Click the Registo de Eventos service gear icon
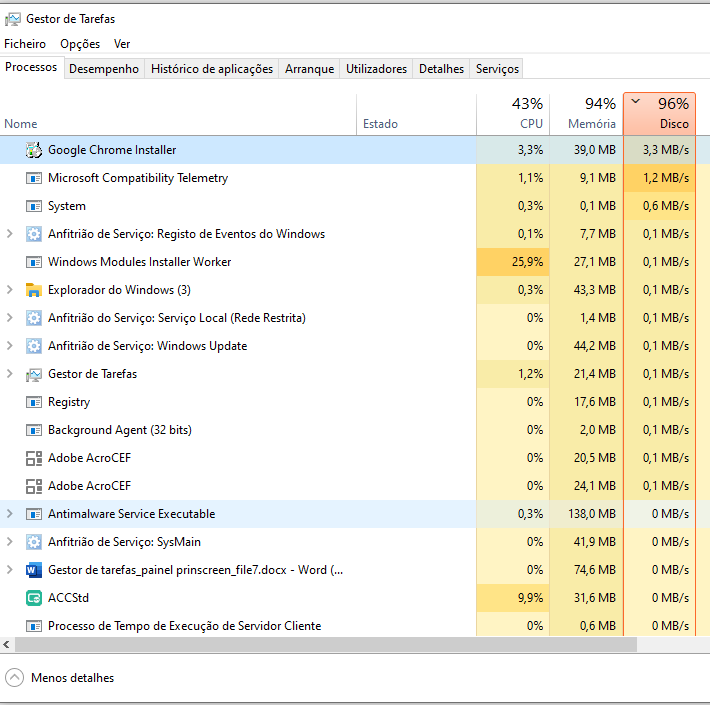 point(34,234)
